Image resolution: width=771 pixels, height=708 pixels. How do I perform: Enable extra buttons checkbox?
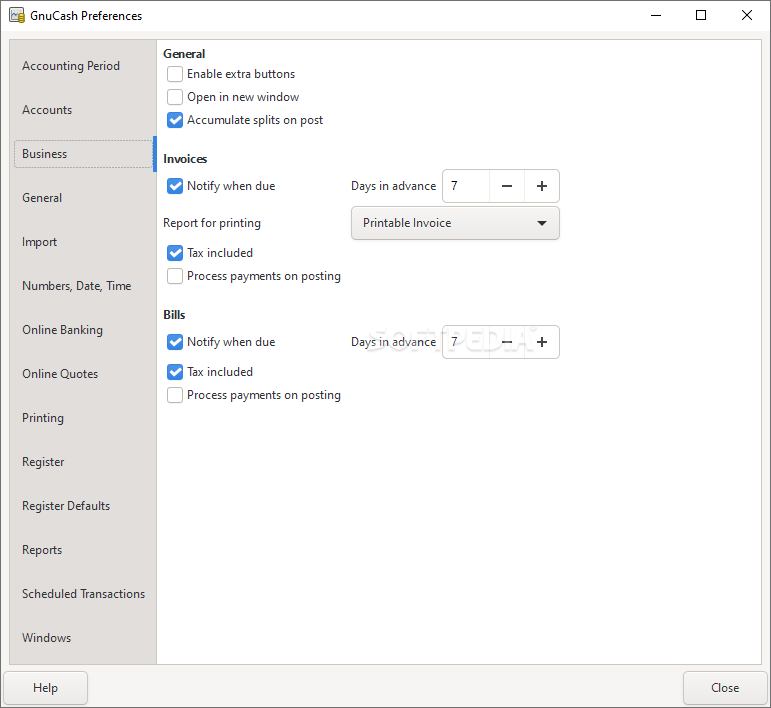click(175, 74)
